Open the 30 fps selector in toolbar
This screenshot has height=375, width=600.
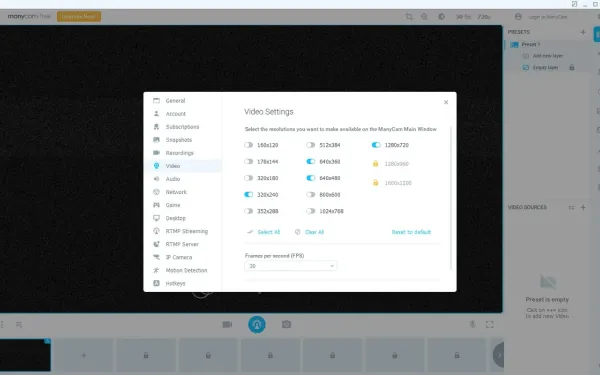point(463,17)
